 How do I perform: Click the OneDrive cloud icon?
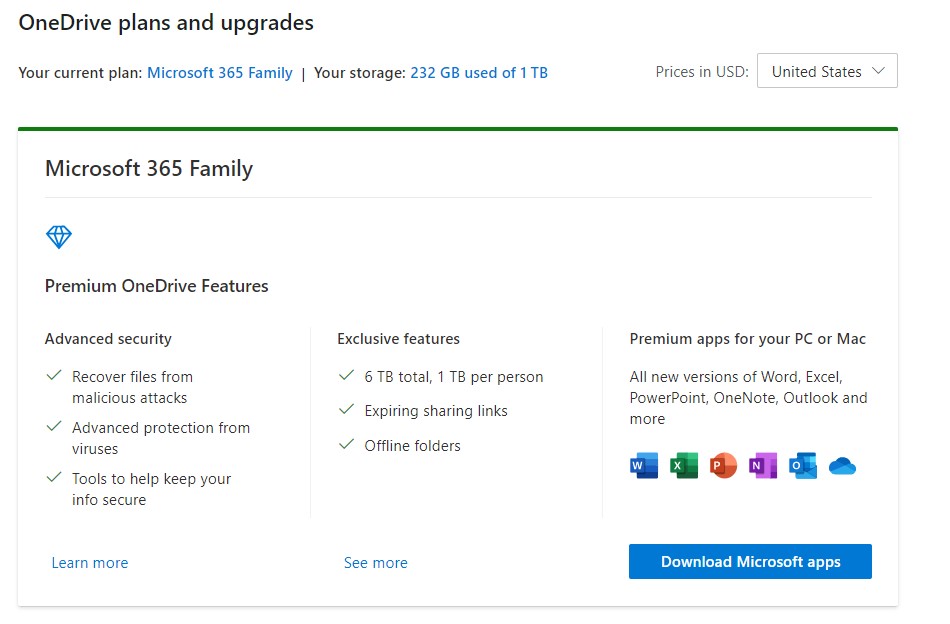click(842, 466)
